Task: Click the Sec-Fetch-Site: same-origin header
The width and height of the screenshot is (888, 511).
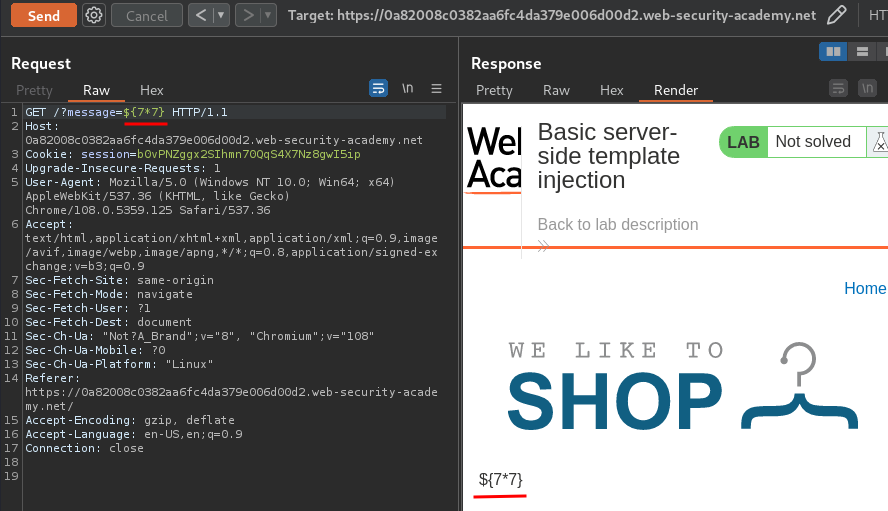Action: click(x=119, y=280)
